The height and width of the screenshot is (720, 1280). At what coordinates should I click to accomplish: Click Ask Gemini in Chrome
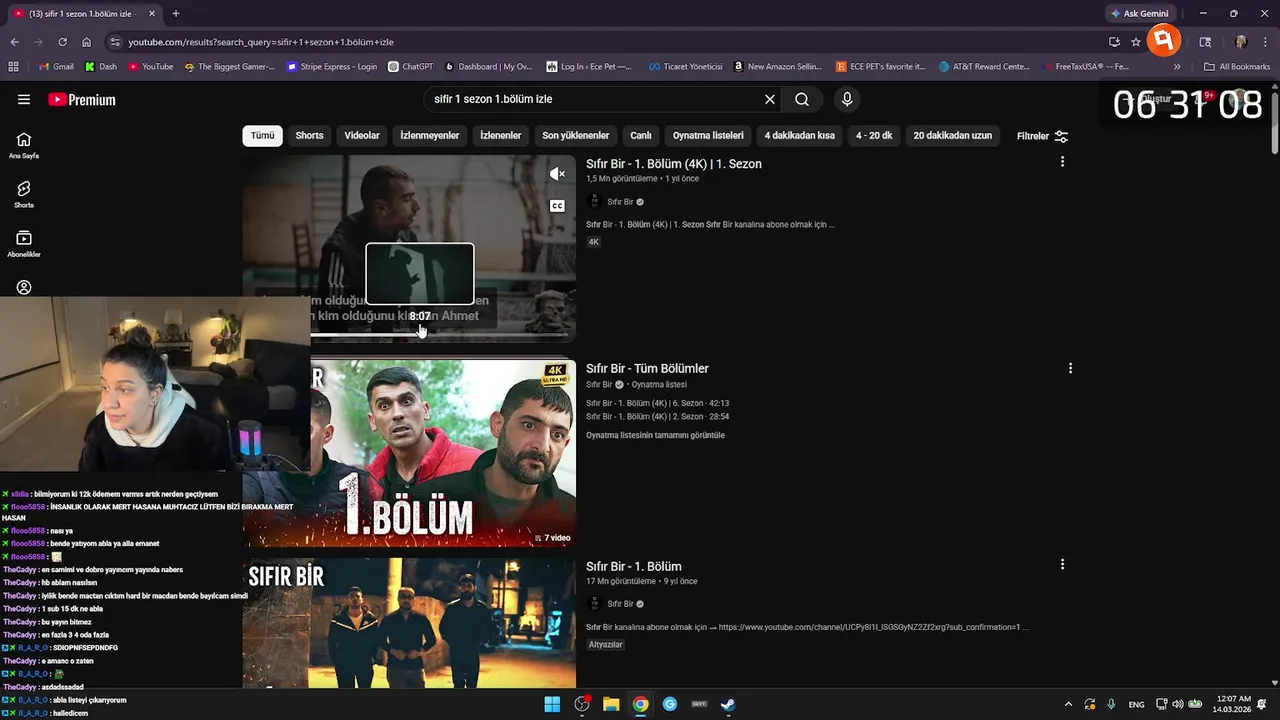(x=1139, y=13)
